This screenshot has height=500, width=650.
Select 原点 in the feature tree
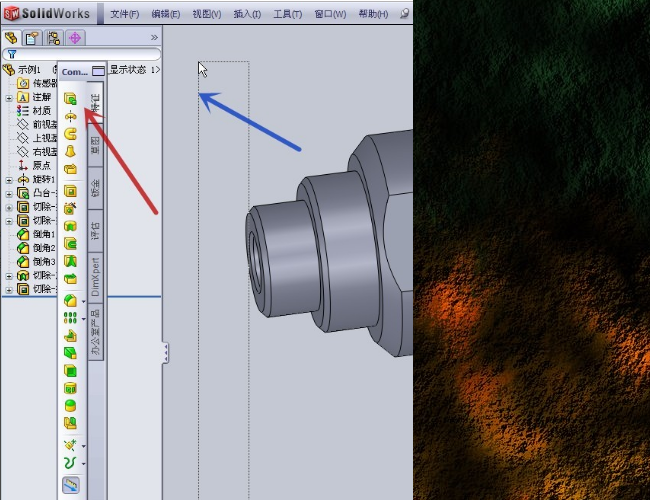point(34,165)
